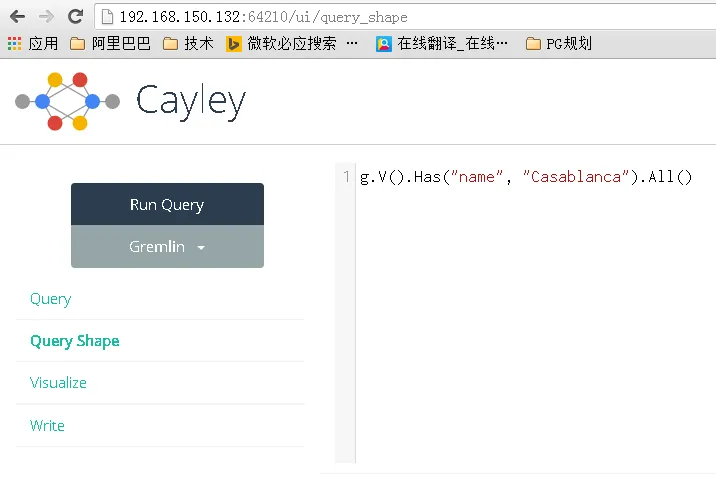Click the .All() text in query

click(x=666, y=177)
